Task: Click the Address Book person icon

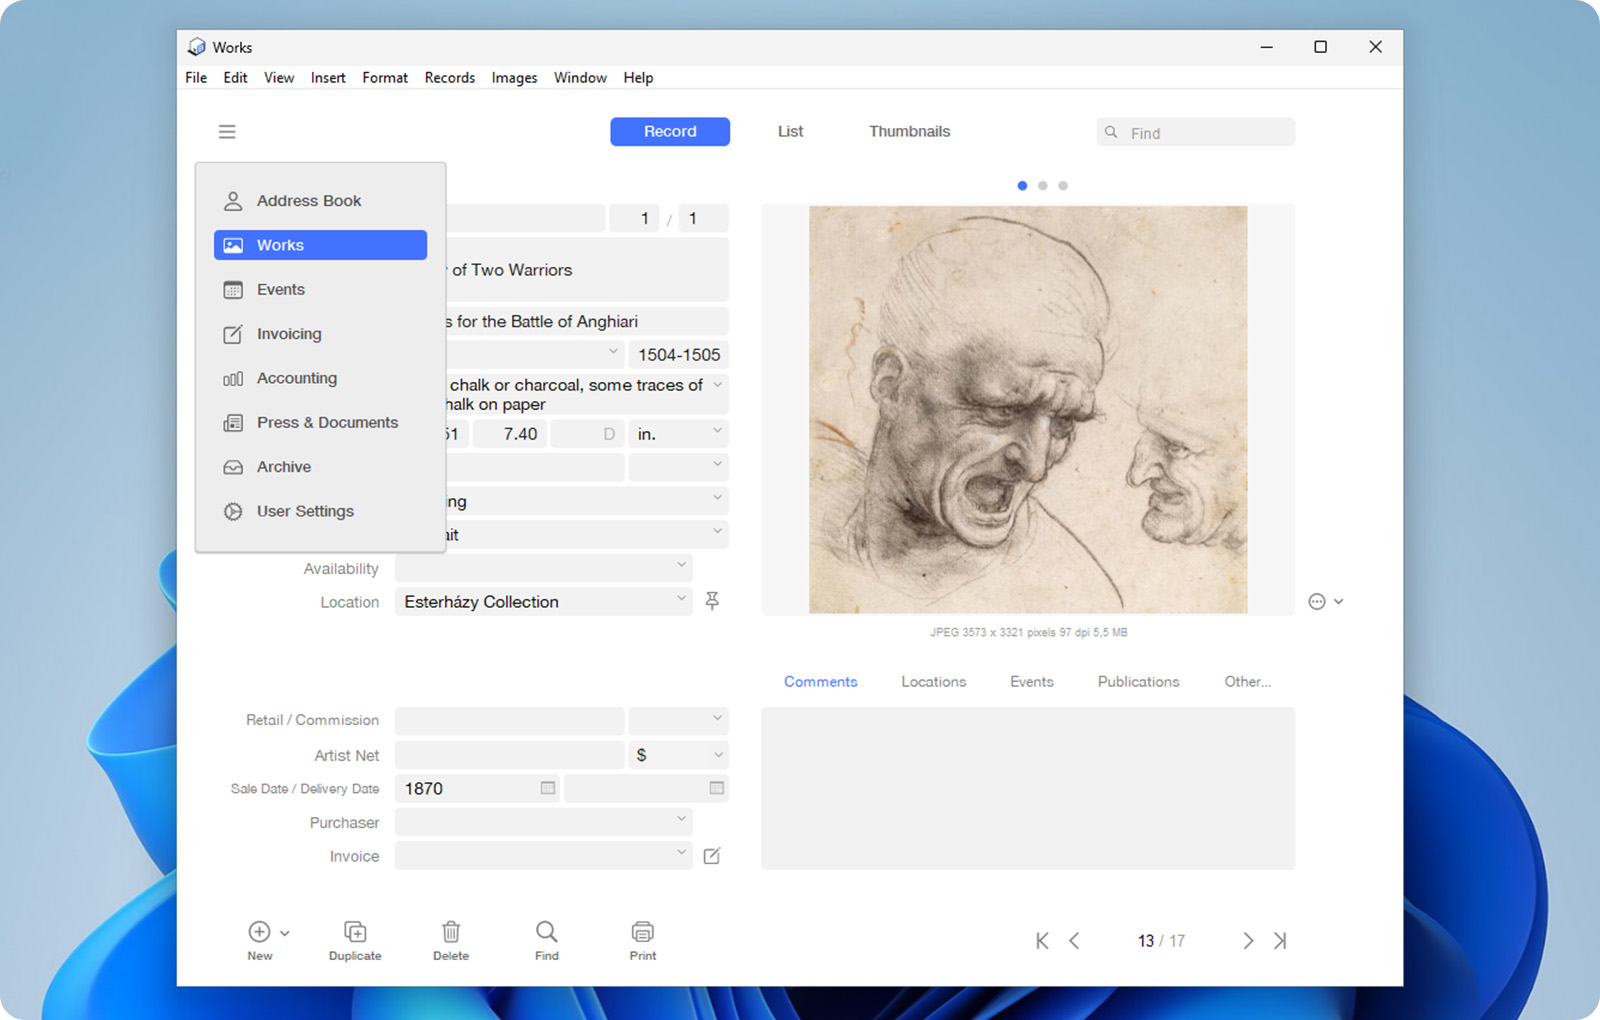Action: tap(233, 201)
